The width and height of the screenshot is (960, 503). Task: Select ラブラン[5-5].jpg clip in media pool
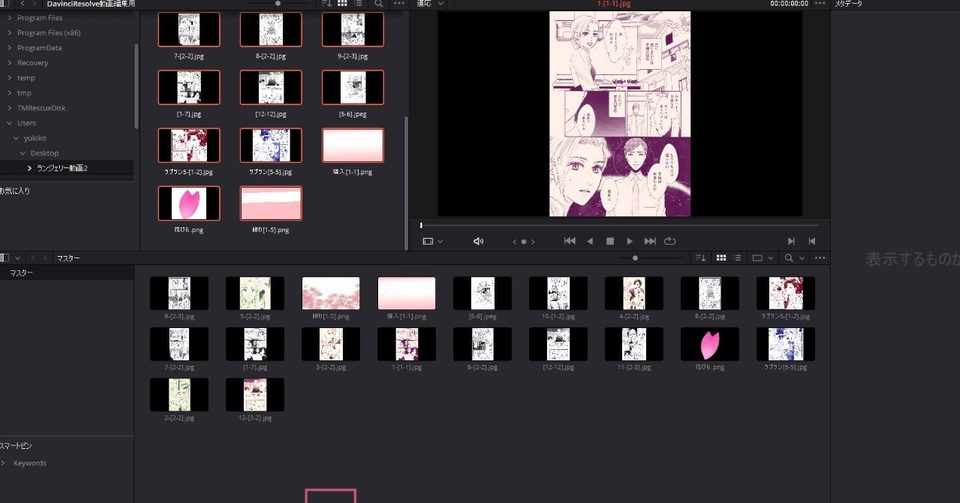tap(786, 344)
